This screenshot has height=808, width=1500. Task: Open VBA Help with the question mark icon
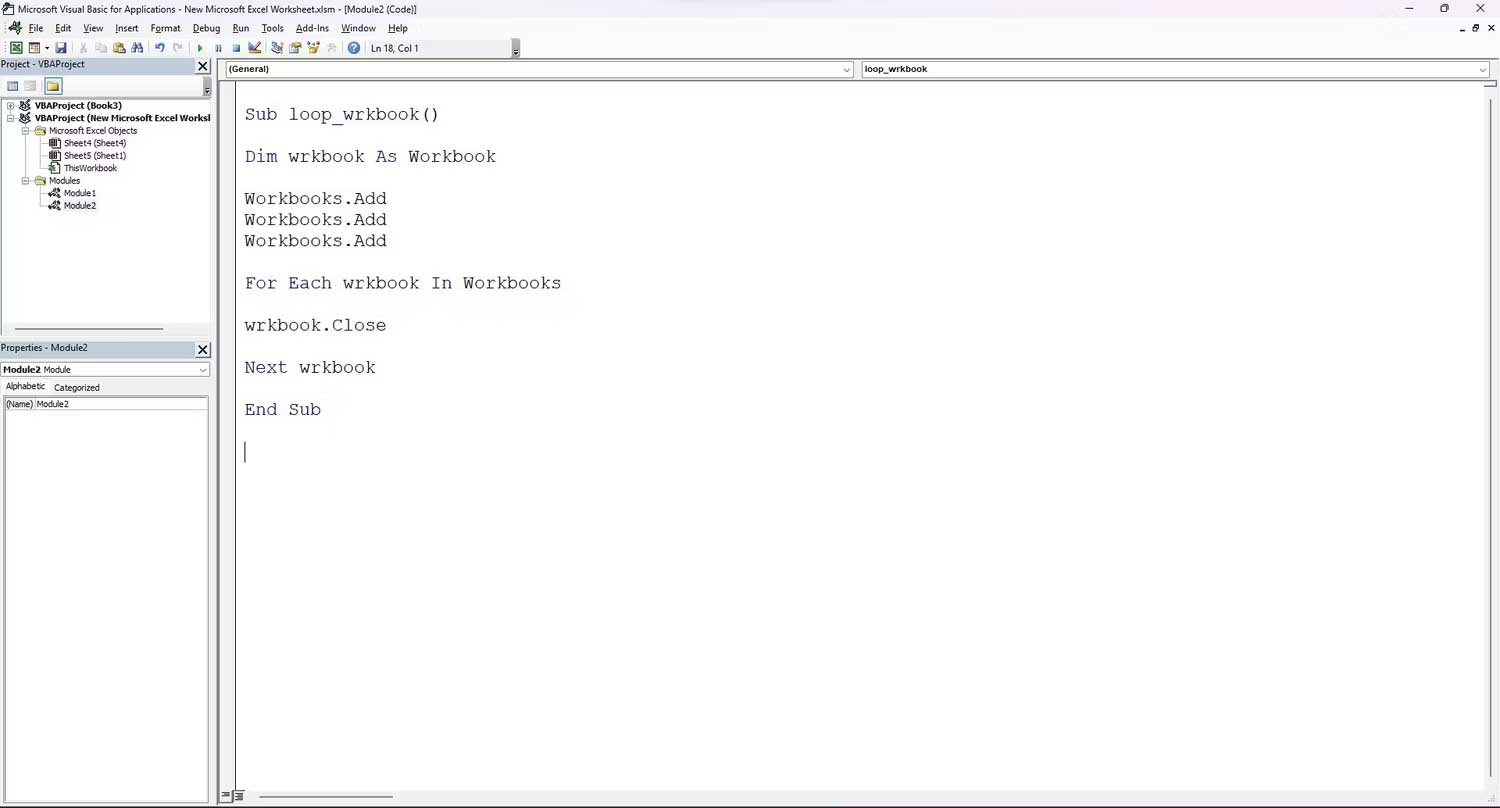tap(354, 48)
